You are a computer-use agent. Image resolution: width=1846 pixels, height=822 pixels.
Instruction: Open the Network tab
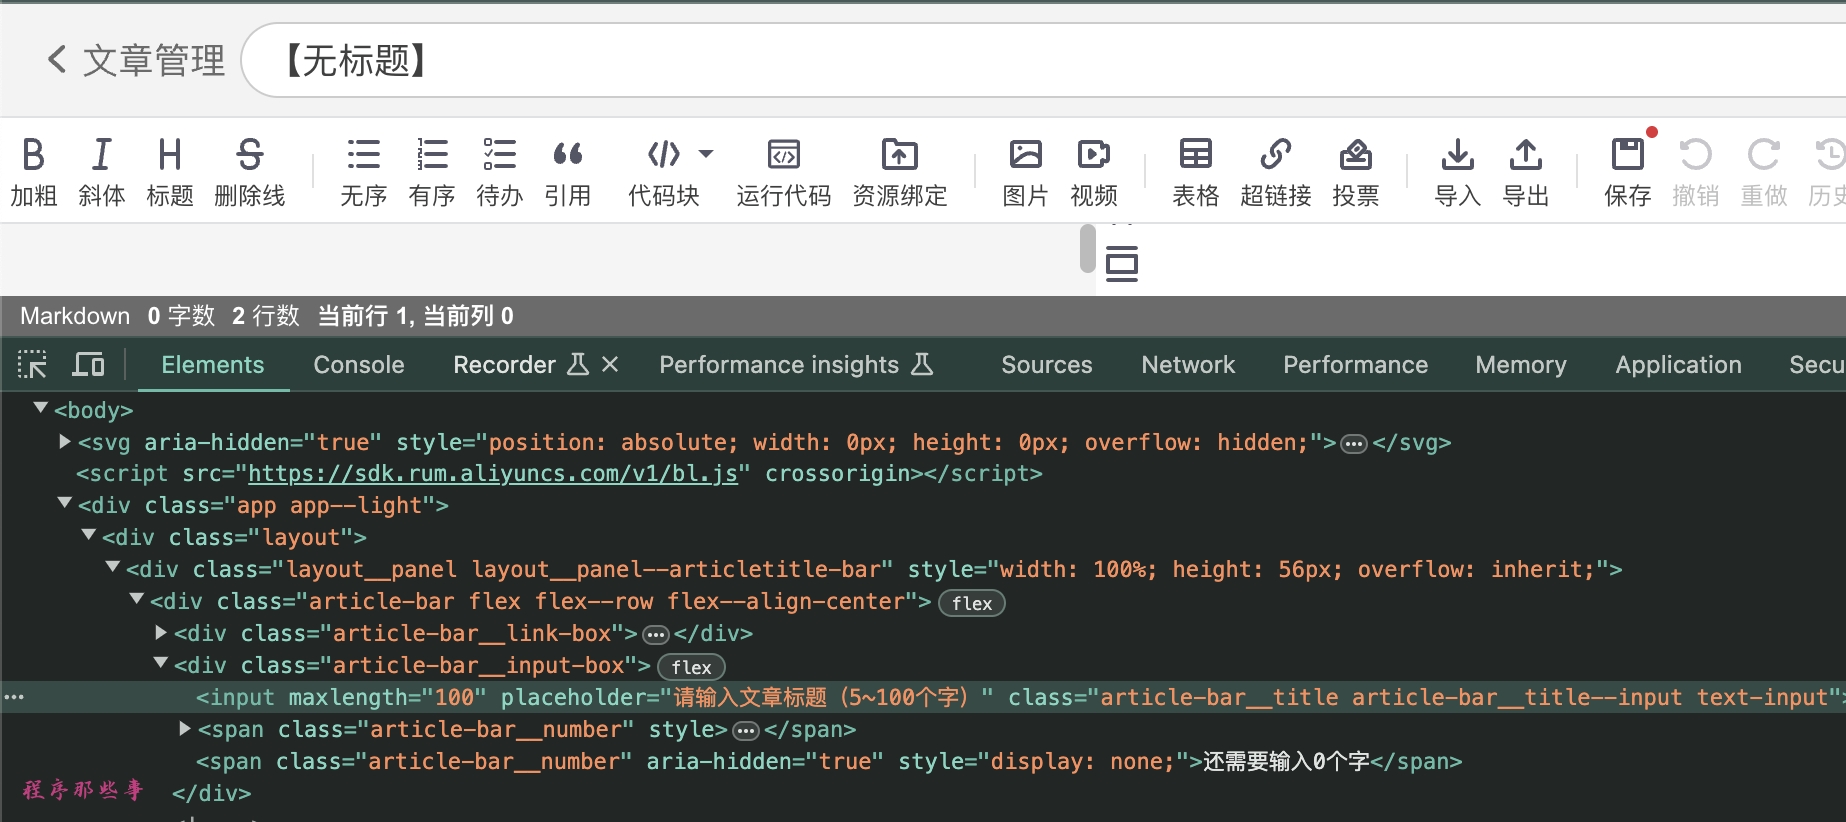pyautogui.click(x=1187, y=365)
